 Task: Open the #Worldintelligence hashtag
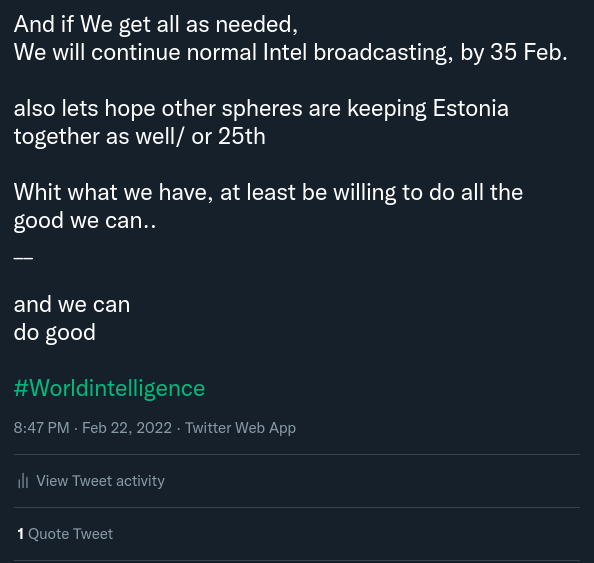(109, 388)
